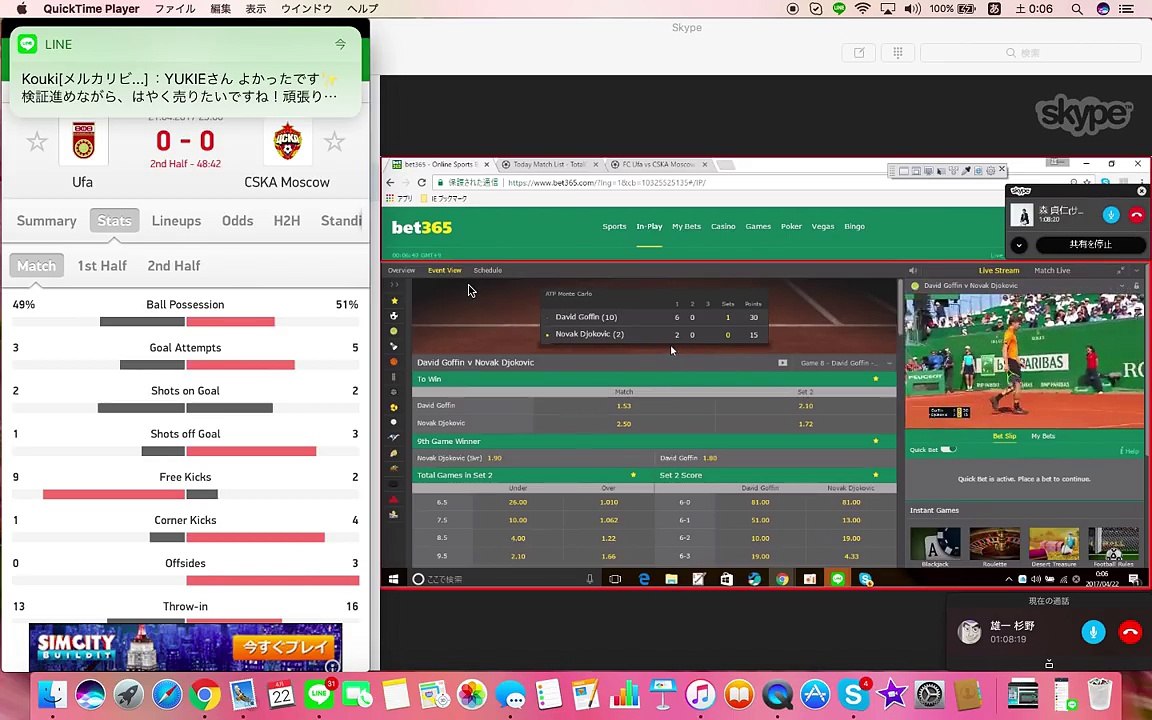Open LINE on the Windows taskbar
The image size is (1152, 720).
click(838, 579)
